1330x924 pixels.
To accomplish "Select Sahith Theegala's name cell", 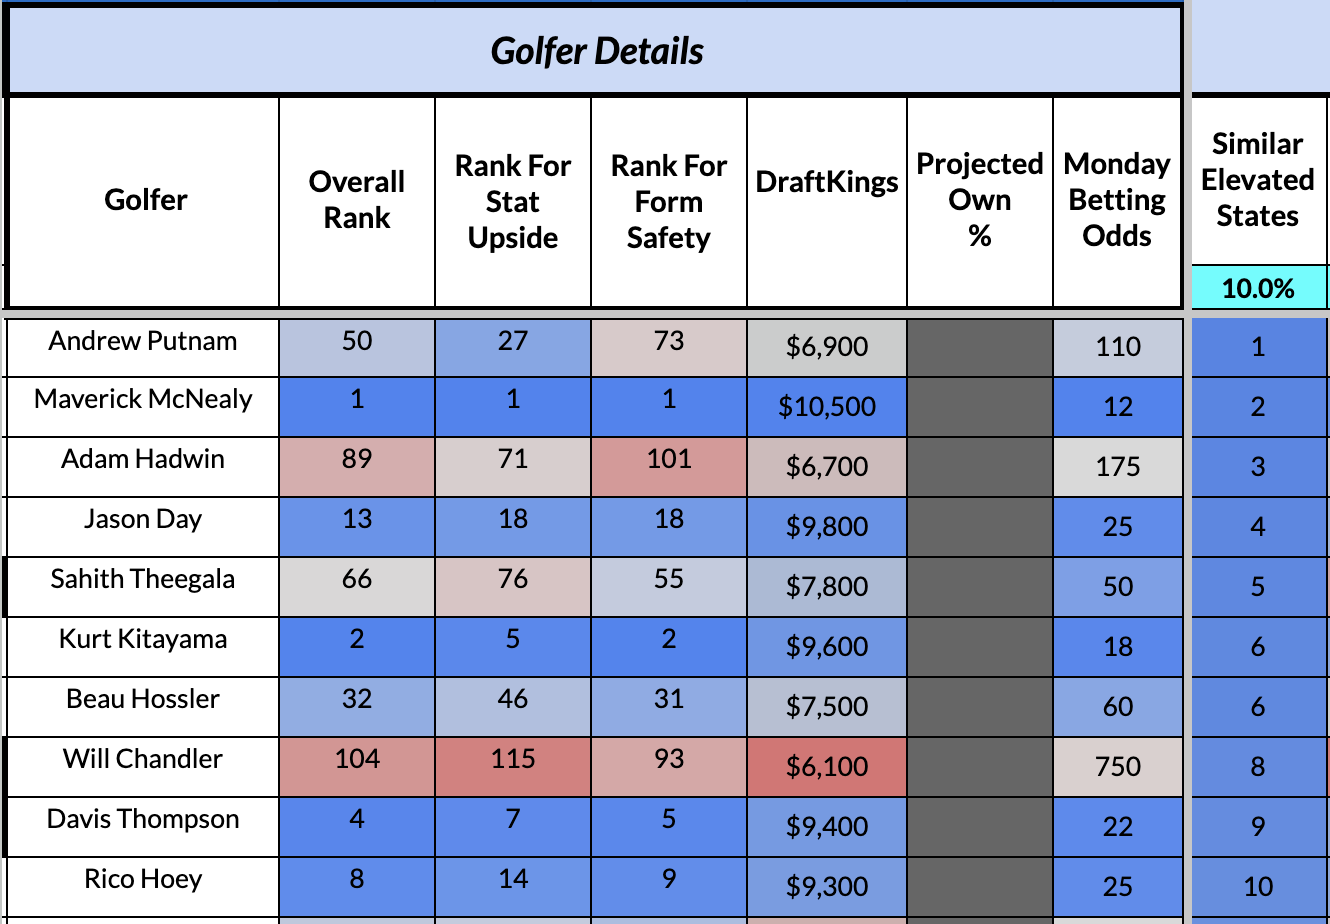I will (143, 580).
